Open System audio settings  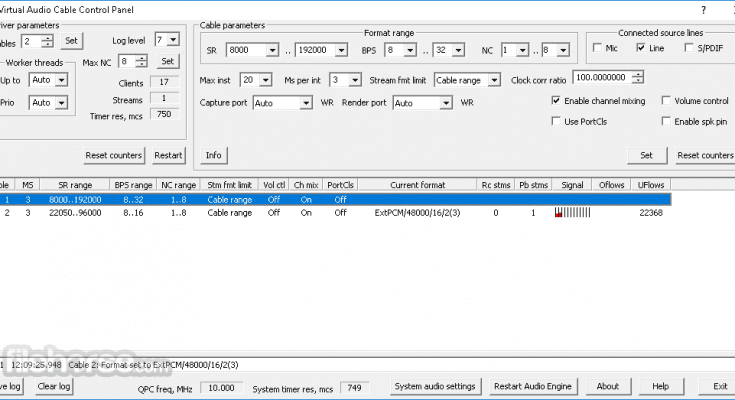point(434,386)
